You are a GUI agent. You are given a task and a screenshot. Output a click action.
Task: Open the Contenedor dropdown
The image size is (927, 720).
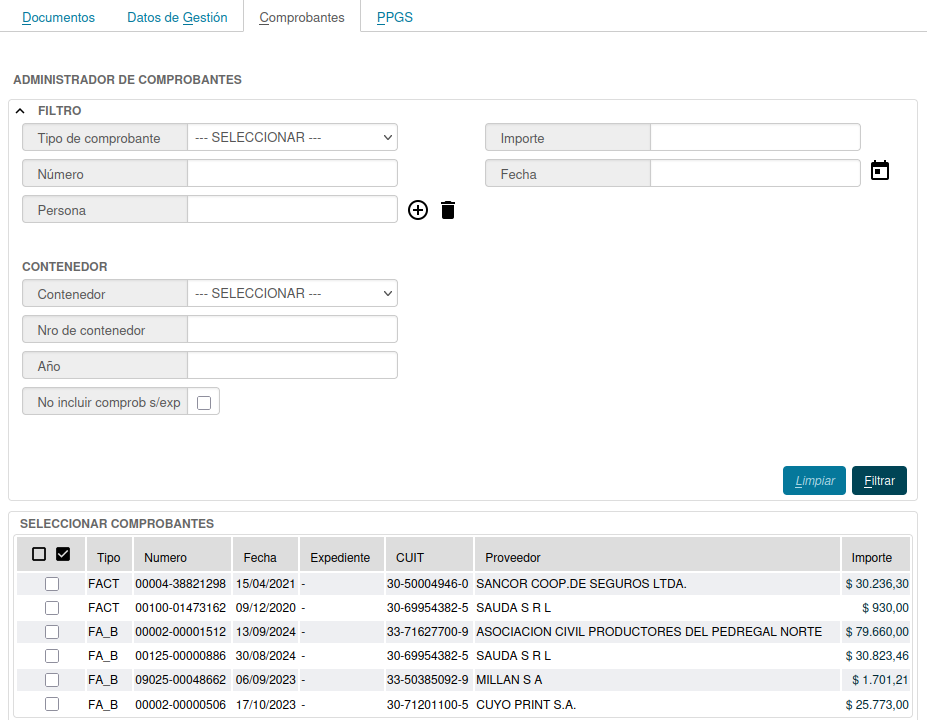[292, 293]
